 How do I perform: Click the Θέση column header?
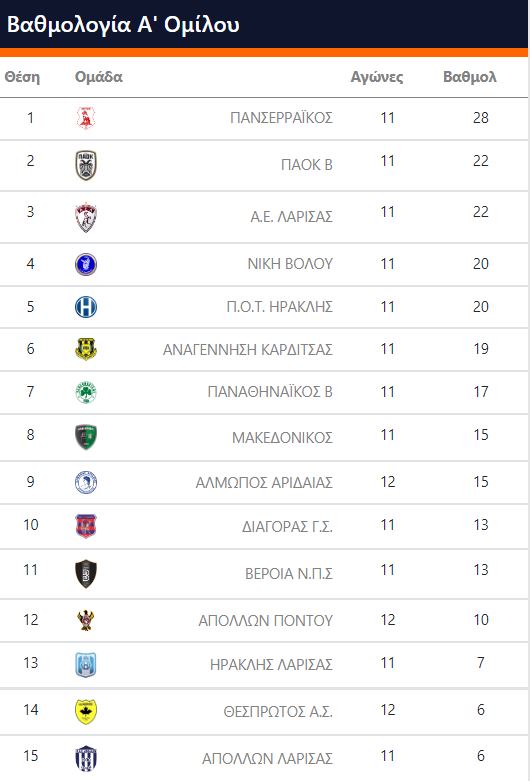pos(22,77)
